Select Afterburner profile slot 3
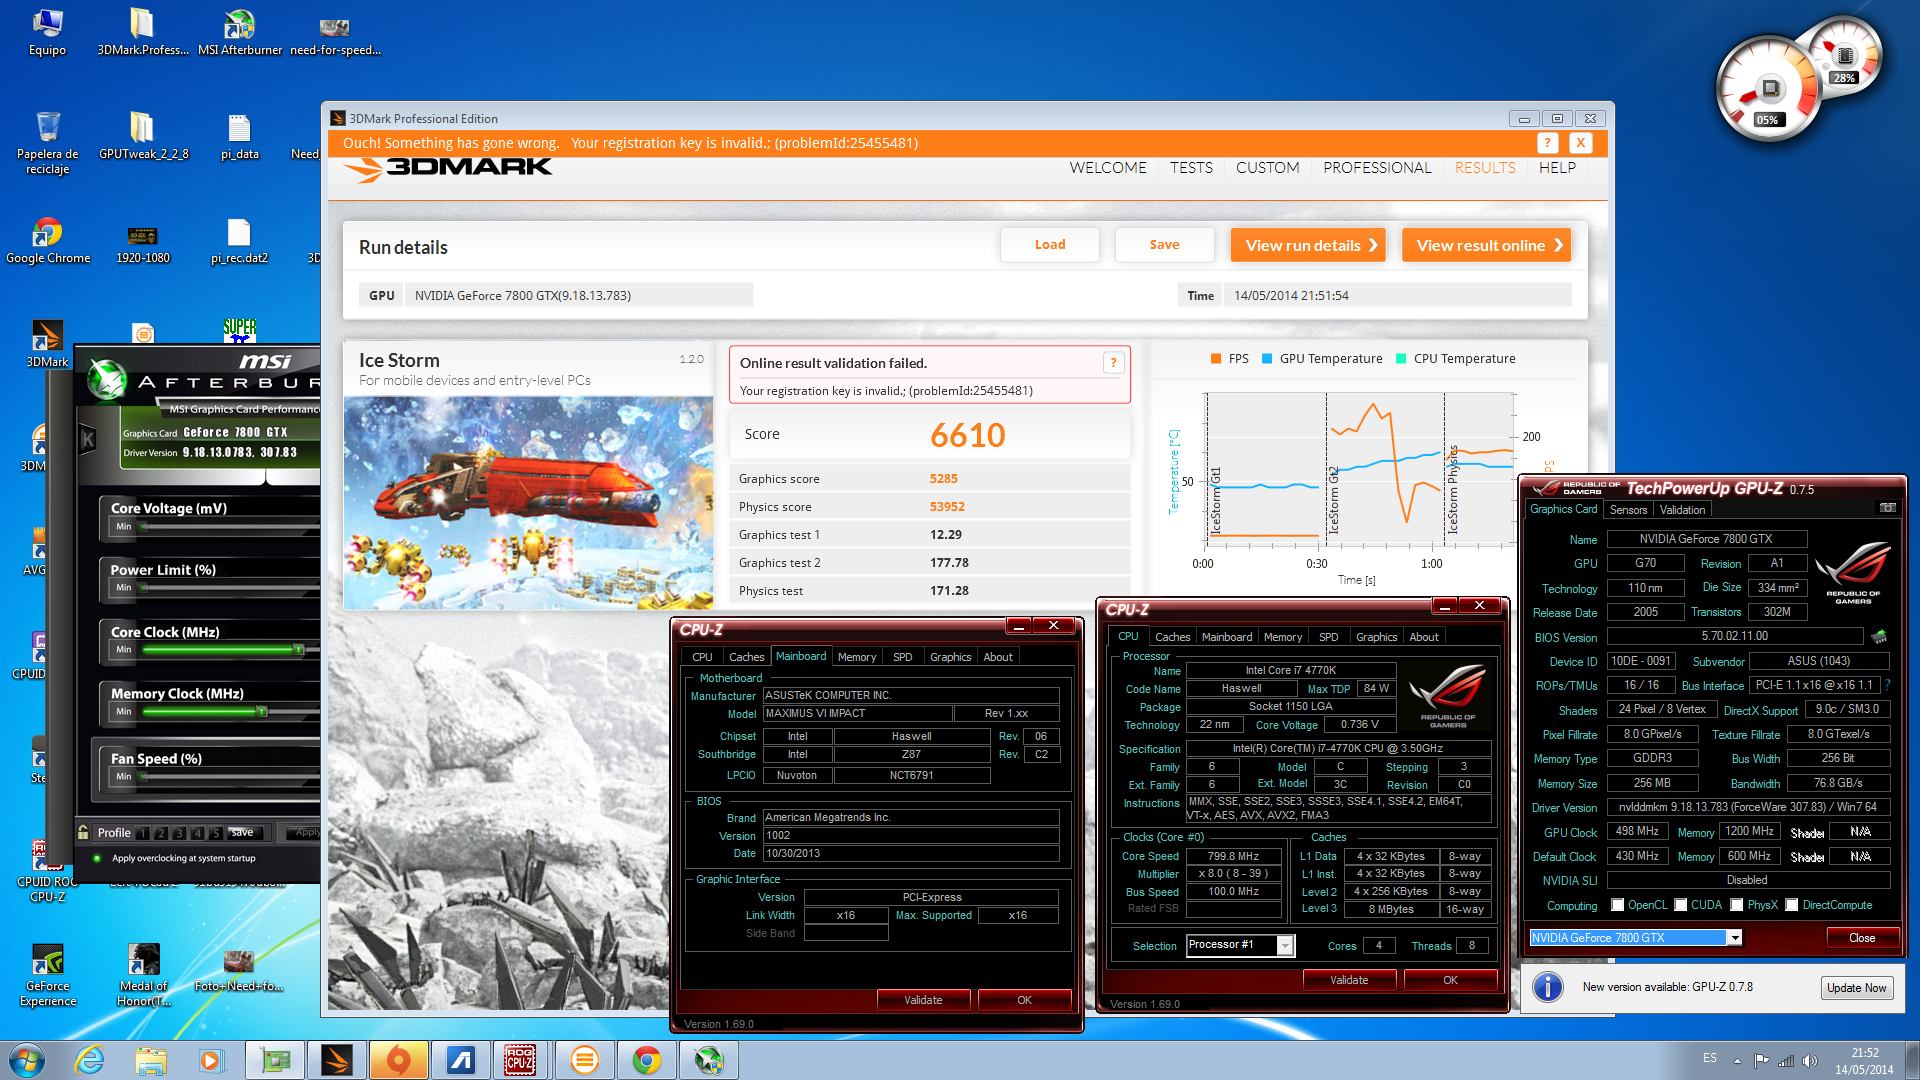The height and width of the screenshot is (1080, 1920). (179, 833)
